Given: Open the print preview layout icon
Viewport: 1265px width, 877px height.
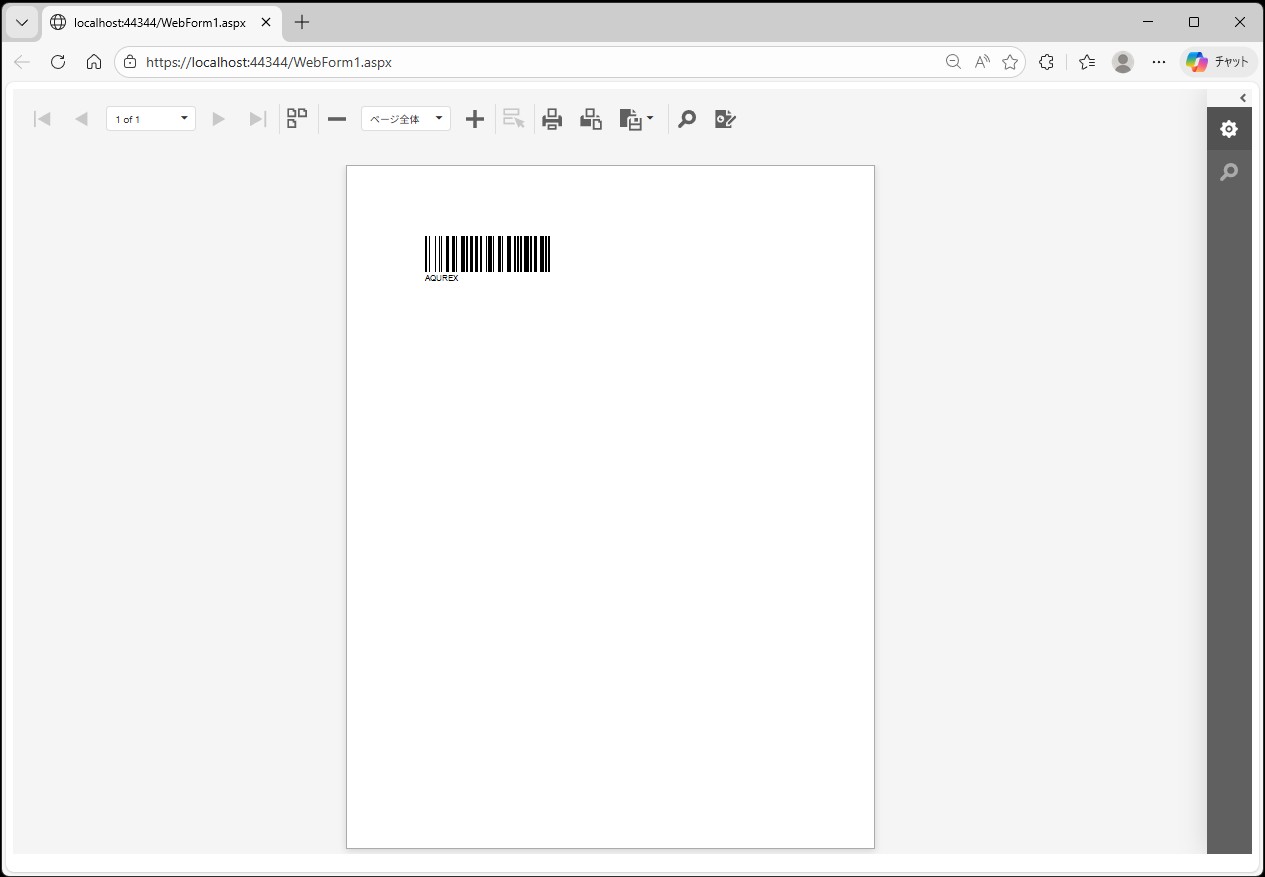Looking at the screenshot, I should [591, 120].
